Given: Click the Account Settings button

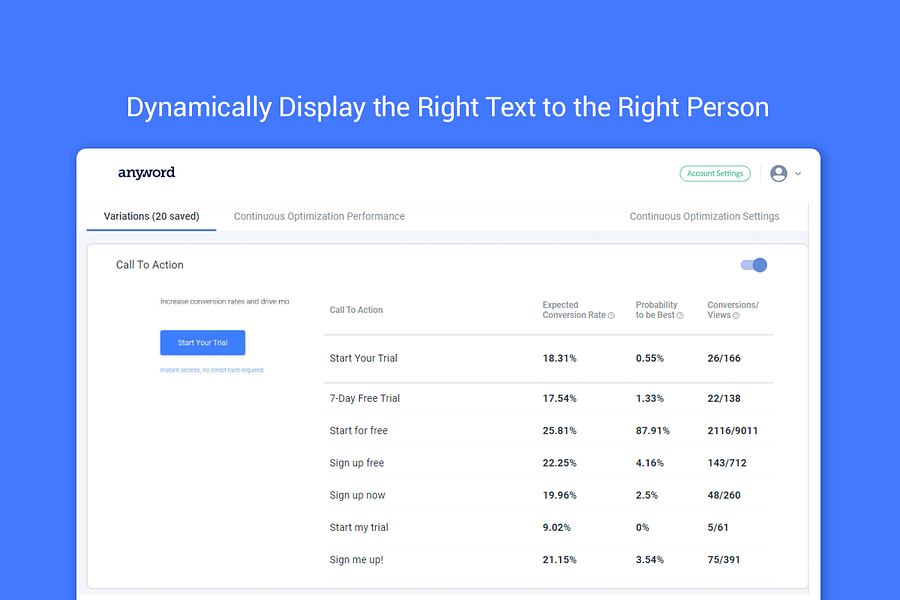Looking at the screenshot, I should 715,173.
